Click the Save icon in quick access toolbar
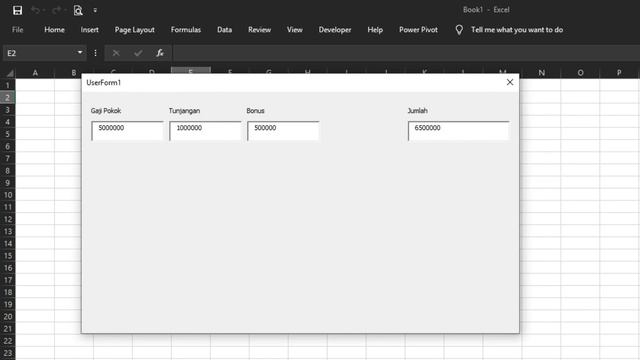 (17, 10)
